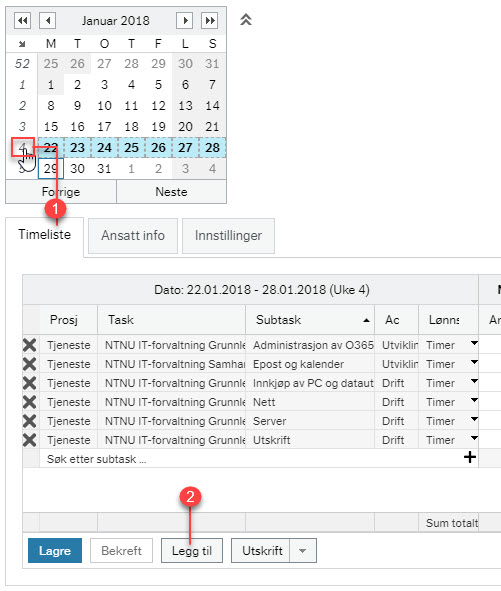
Task: Remove the Administrasjon av O365 row
Action: (x=30, y=345)
